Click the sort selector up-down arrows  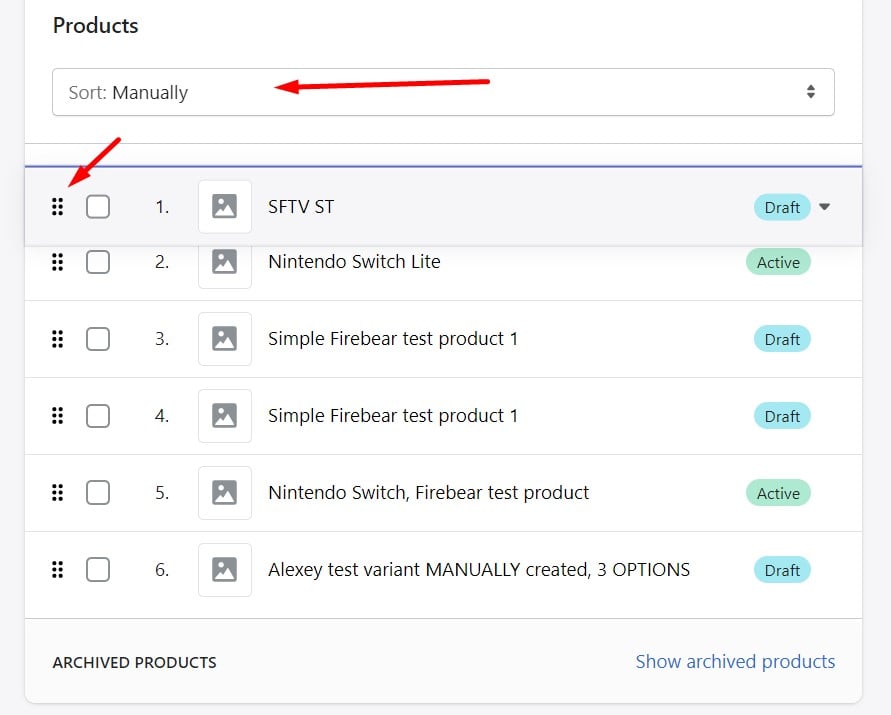click(x=810, y=92)
